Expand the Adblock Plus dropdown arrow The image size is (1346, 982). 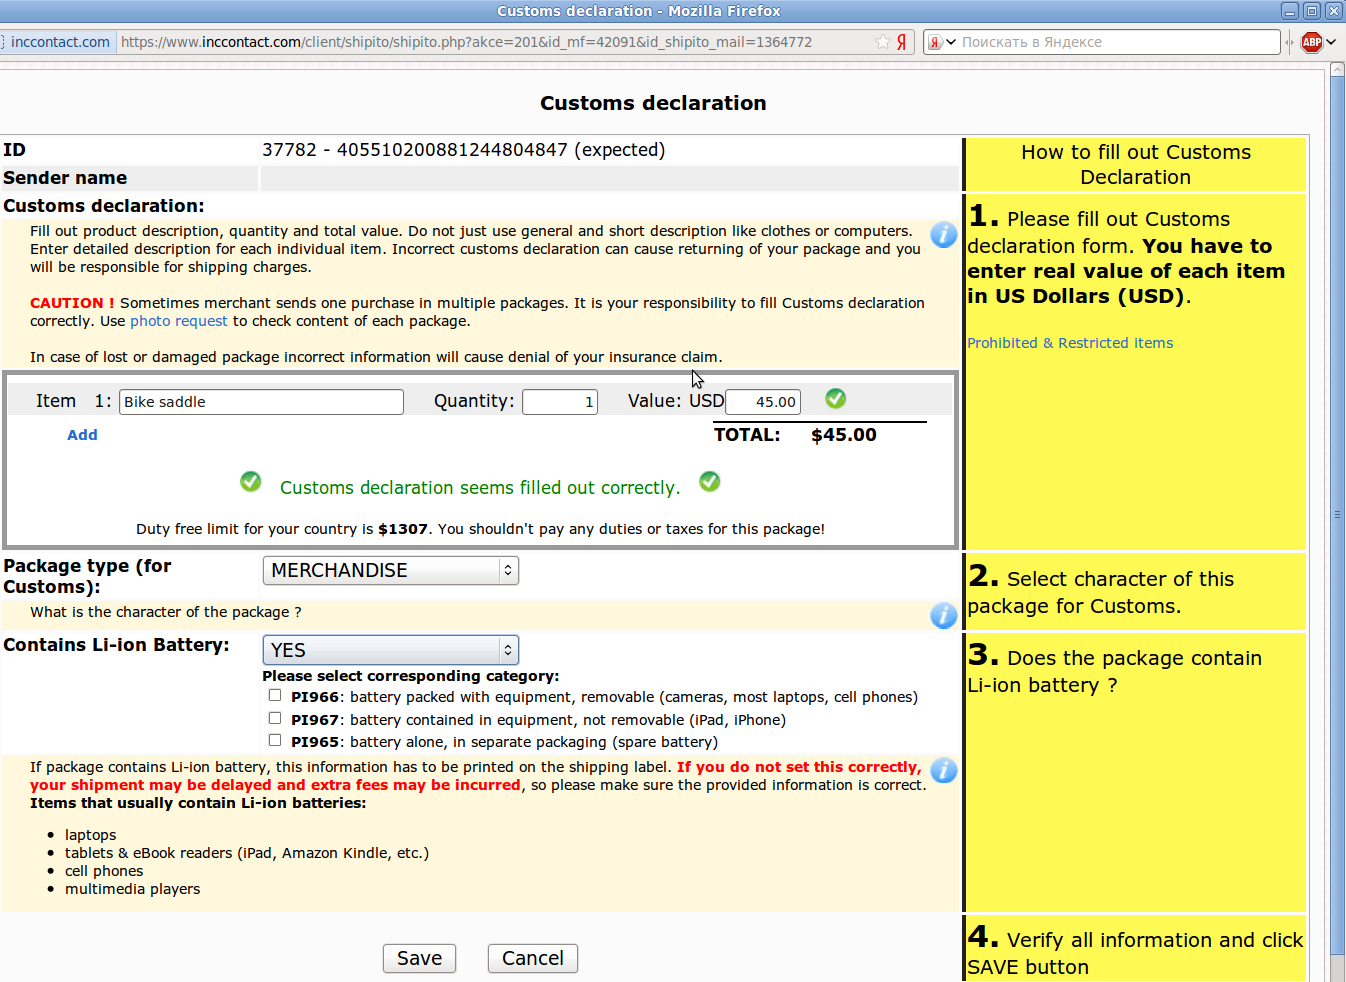pos(1331,42)
